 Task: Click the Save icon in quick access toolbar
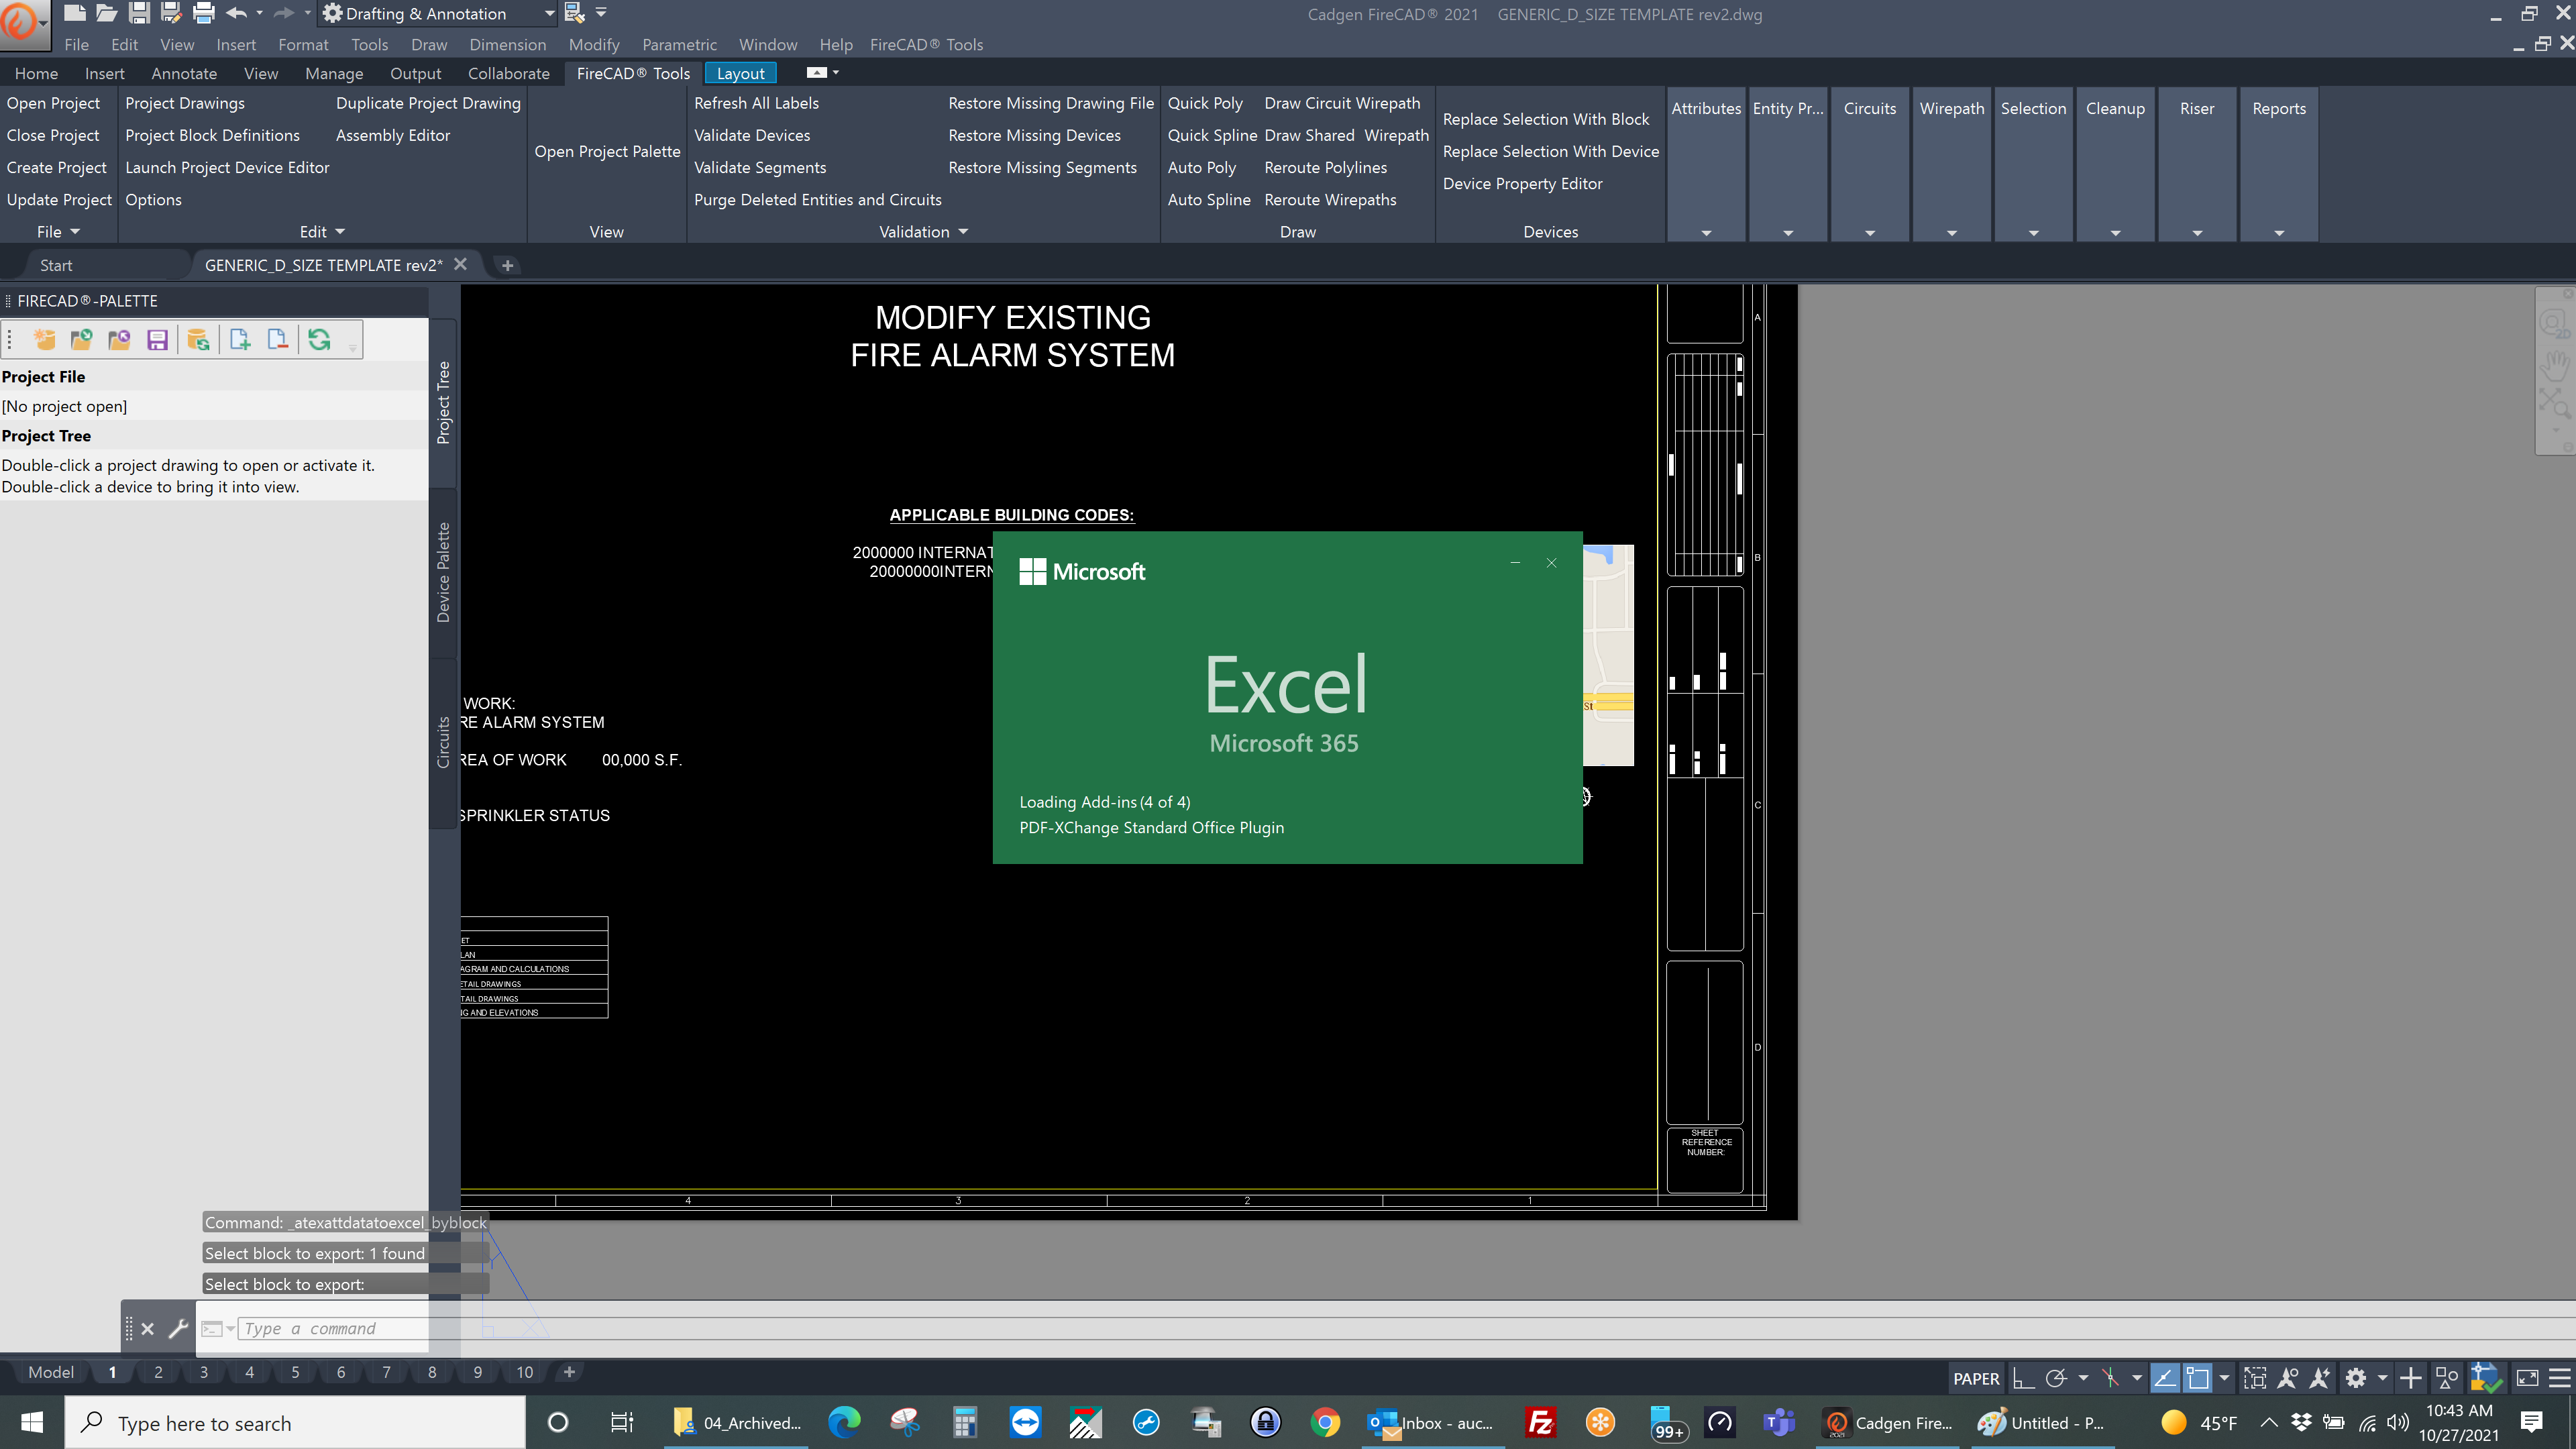(x=139, y=13)
